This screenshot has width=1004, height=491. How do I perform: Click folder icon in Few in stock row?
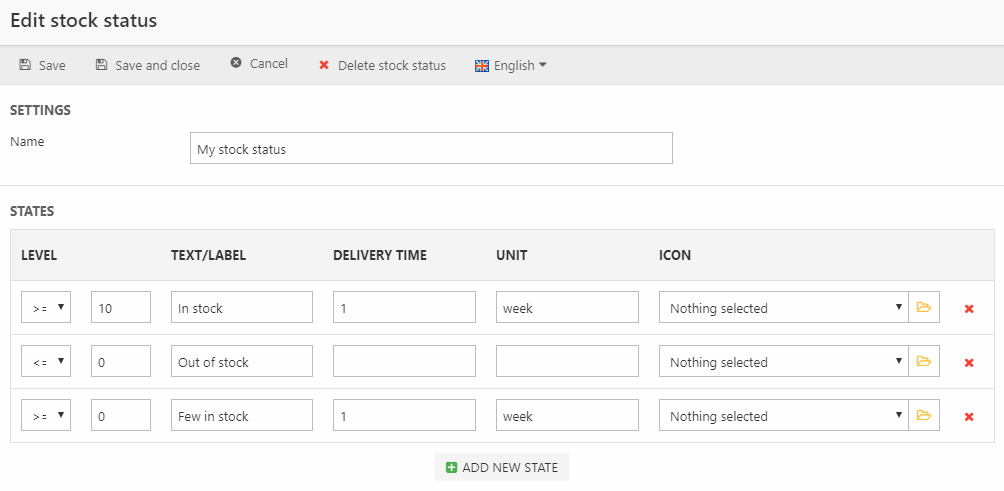[x=923, y=416]
